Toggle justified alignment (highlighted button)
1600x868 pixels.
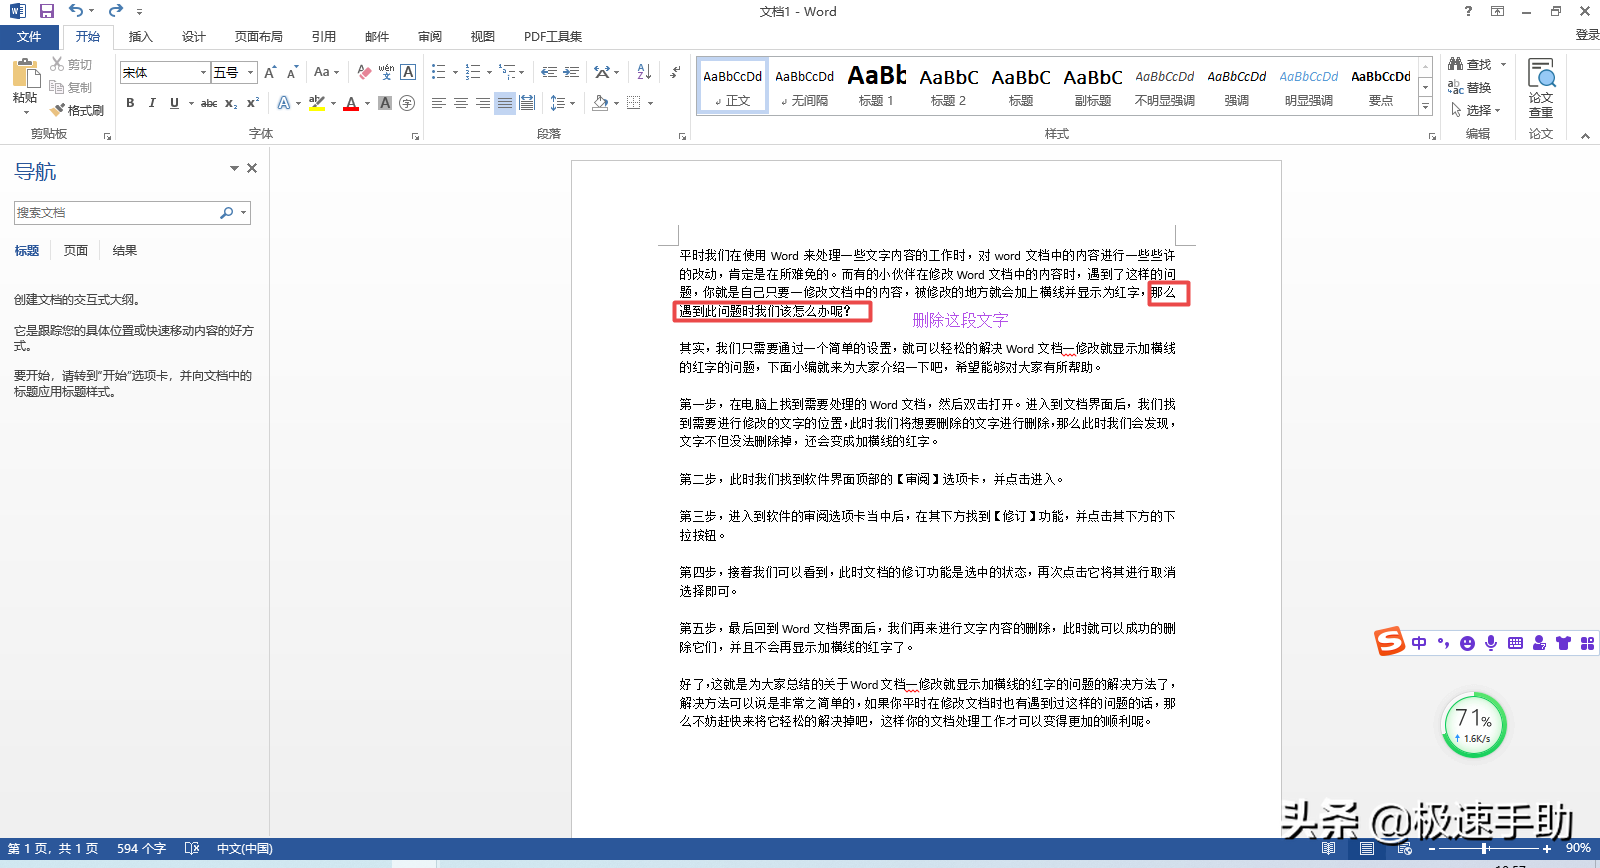pyautogui.click(x=505, y=103)
